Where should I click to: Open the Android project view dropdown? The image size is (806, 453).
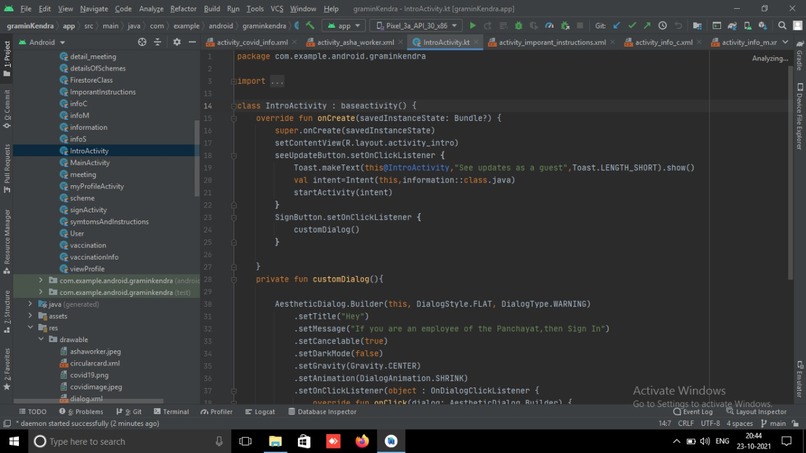42,42
